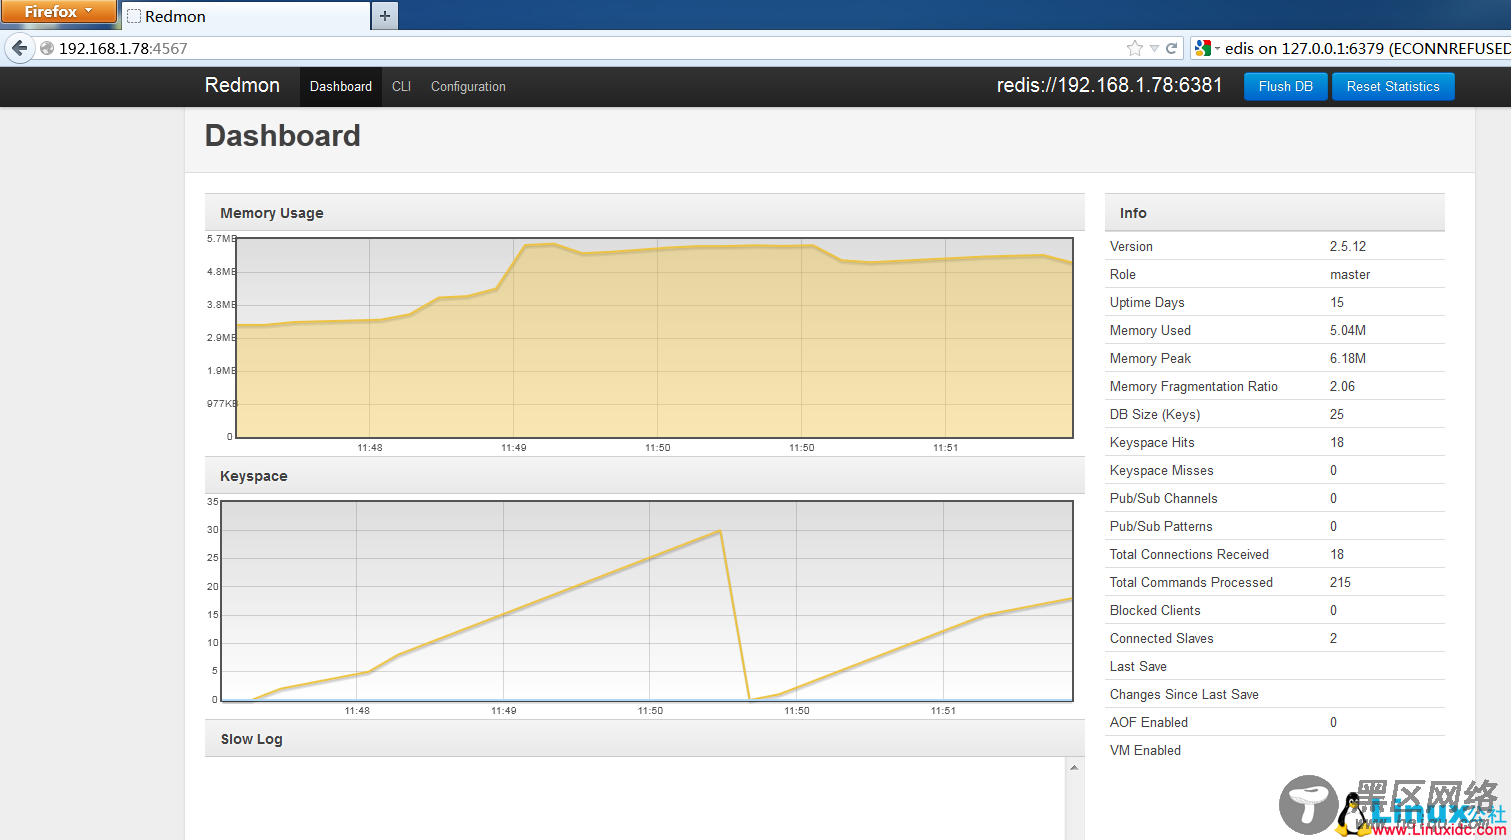Click the Keyspace Misses row label

(x=1160, y=470)
